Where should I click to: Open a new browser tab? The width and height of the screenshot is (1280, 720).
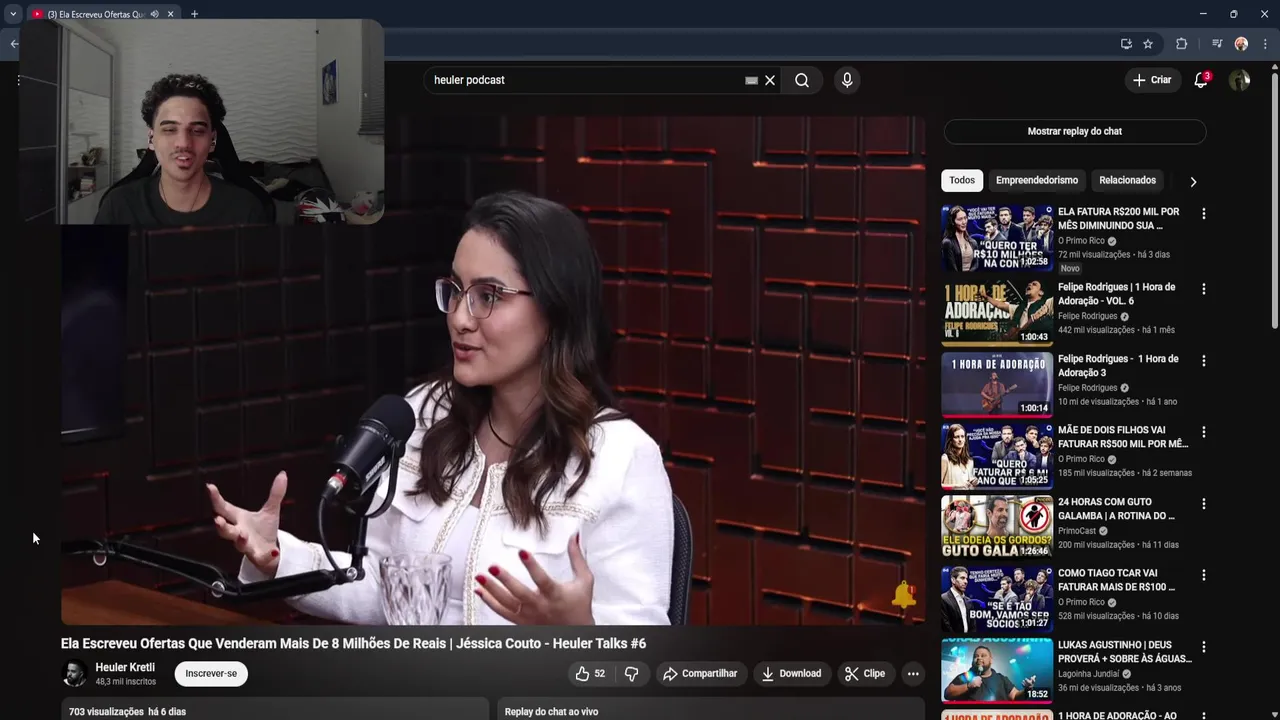[194, 14]
